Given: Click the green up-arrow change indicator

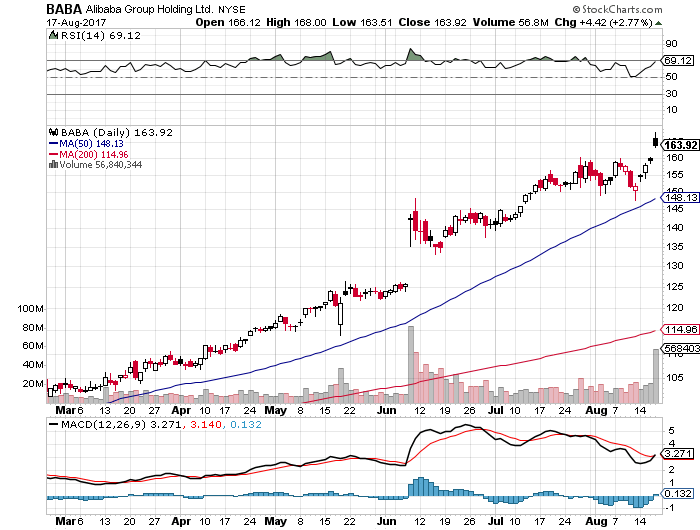Looking at the screenshot, I should tap(658, 23).
